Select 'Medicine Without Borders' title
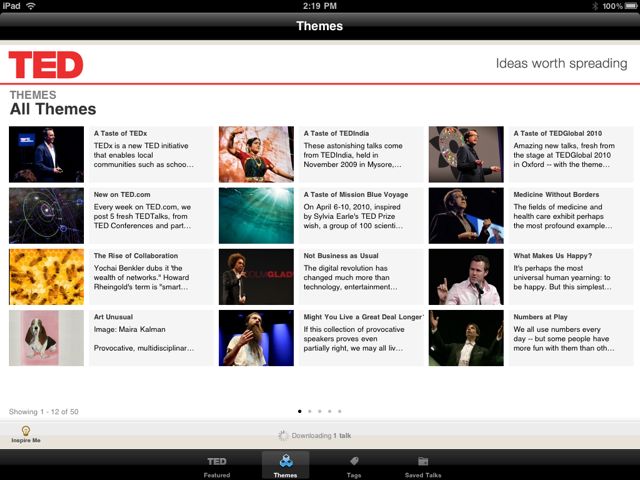 556,195
